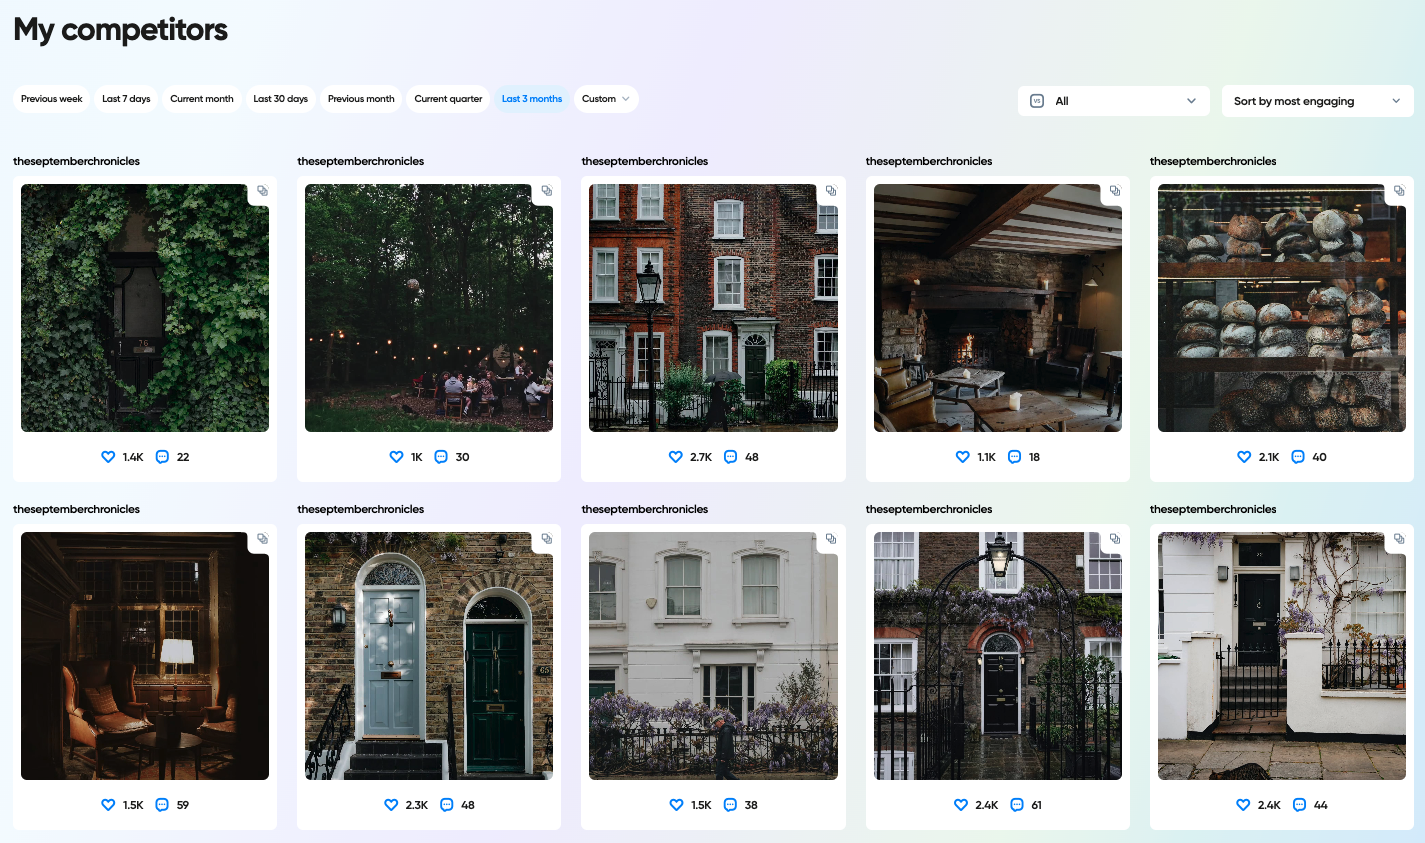Click theseptemberchronicles name above armchair room post

(76, 509)
